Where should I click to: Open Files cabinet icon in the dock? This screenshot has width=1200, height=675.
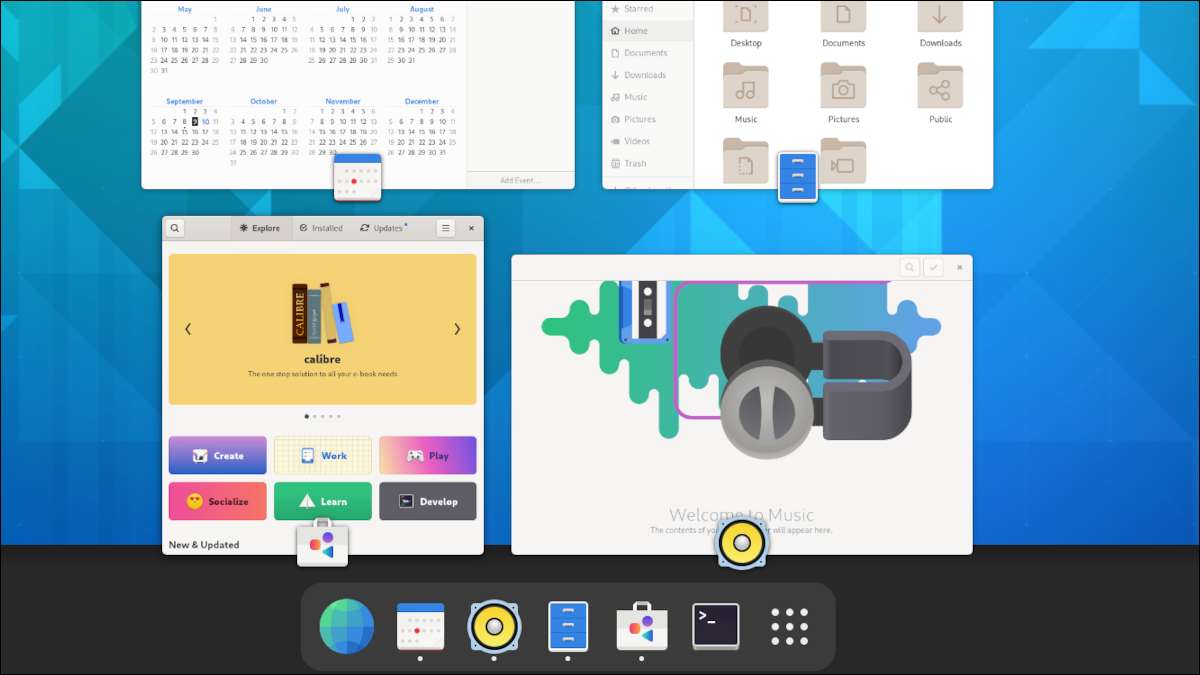point(568,626)
